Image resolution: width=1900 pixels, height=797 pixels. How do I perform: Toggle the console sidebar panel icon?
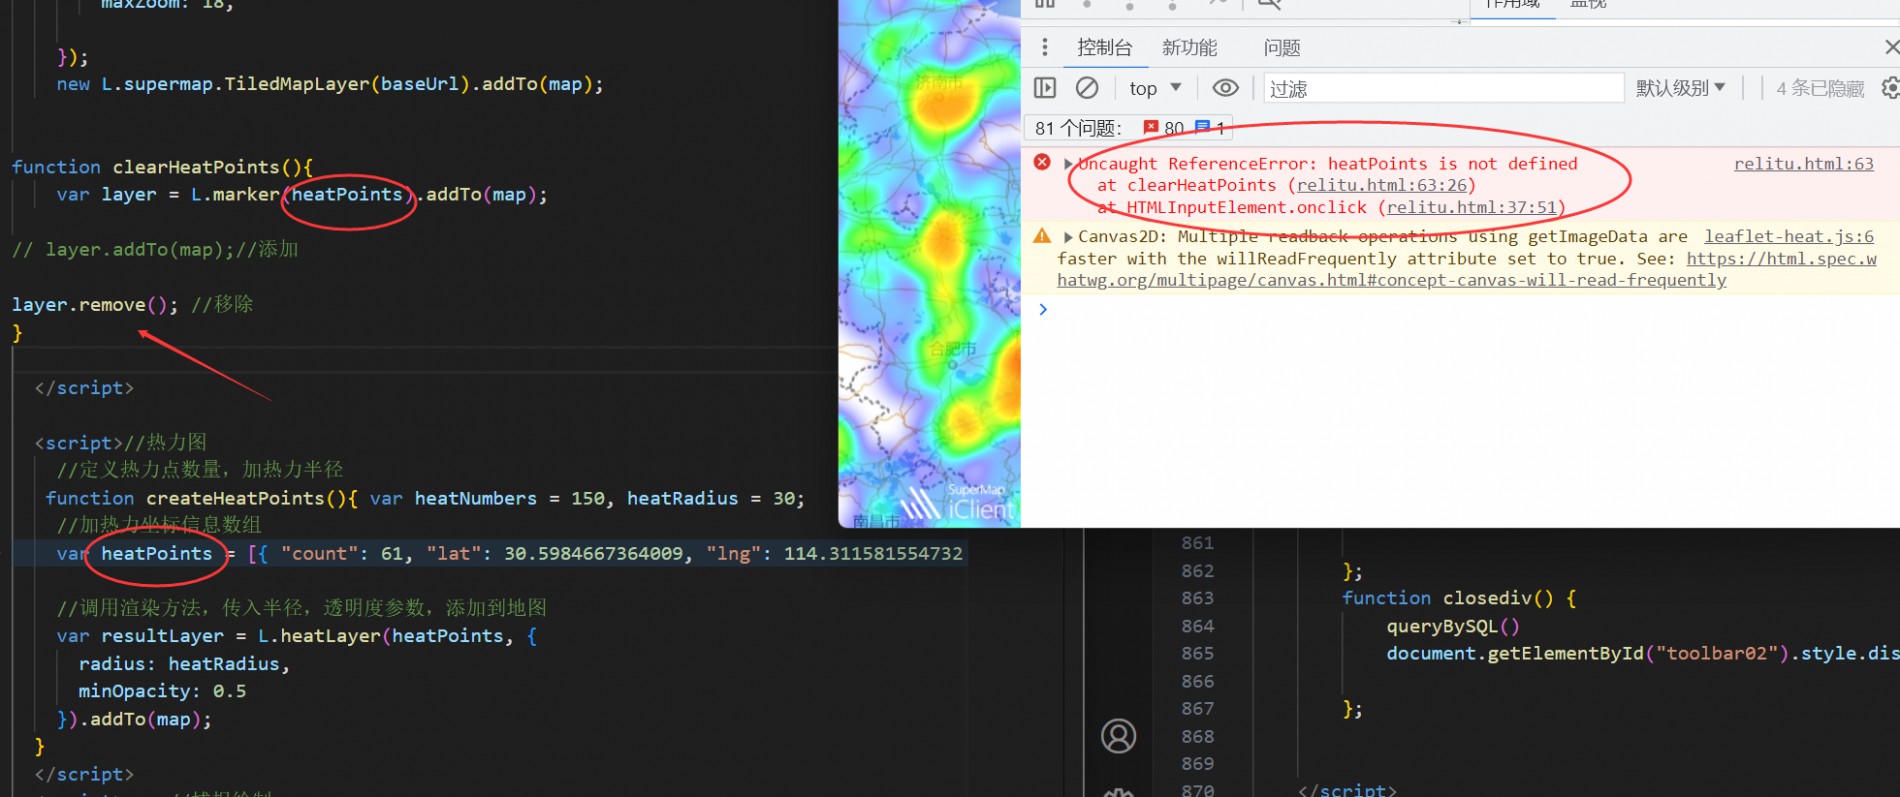point(1045,88)
